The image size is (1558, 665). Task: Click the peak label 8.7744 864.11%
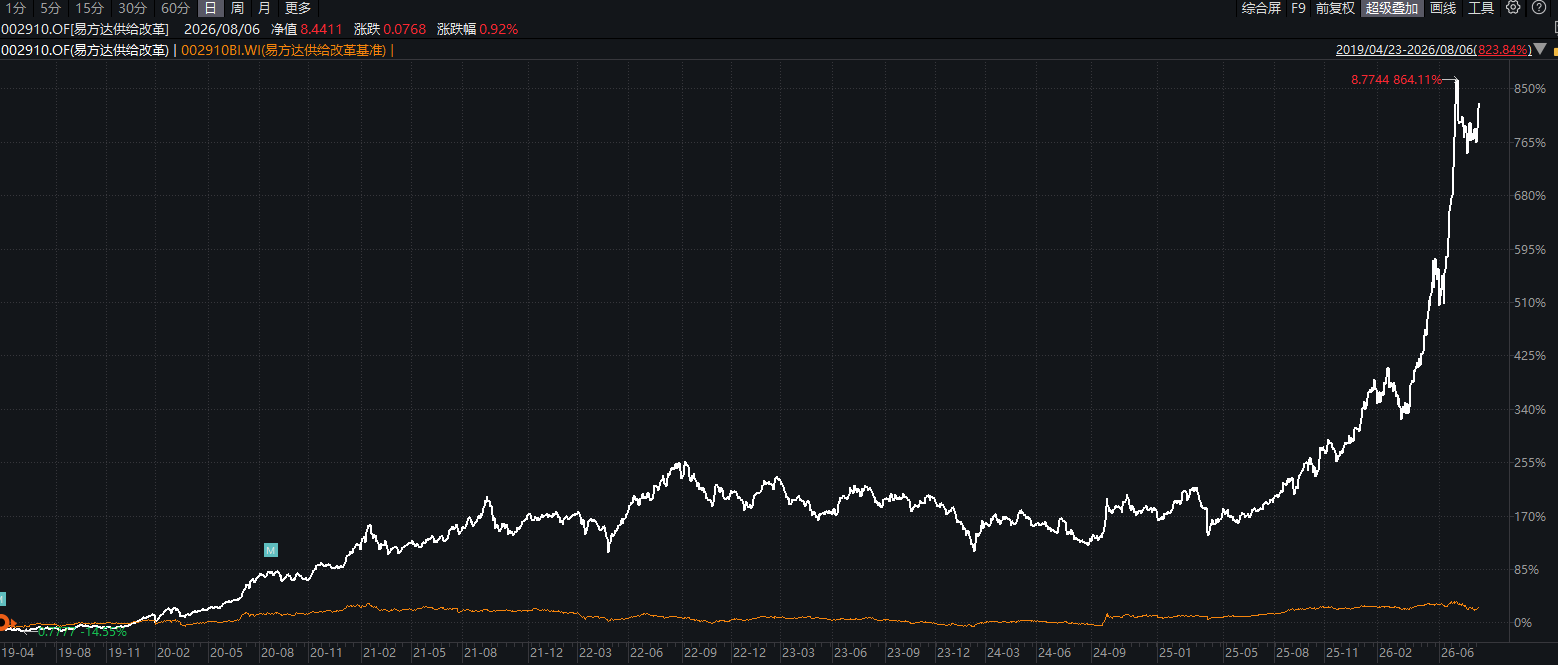click(x=1396, y=79)
